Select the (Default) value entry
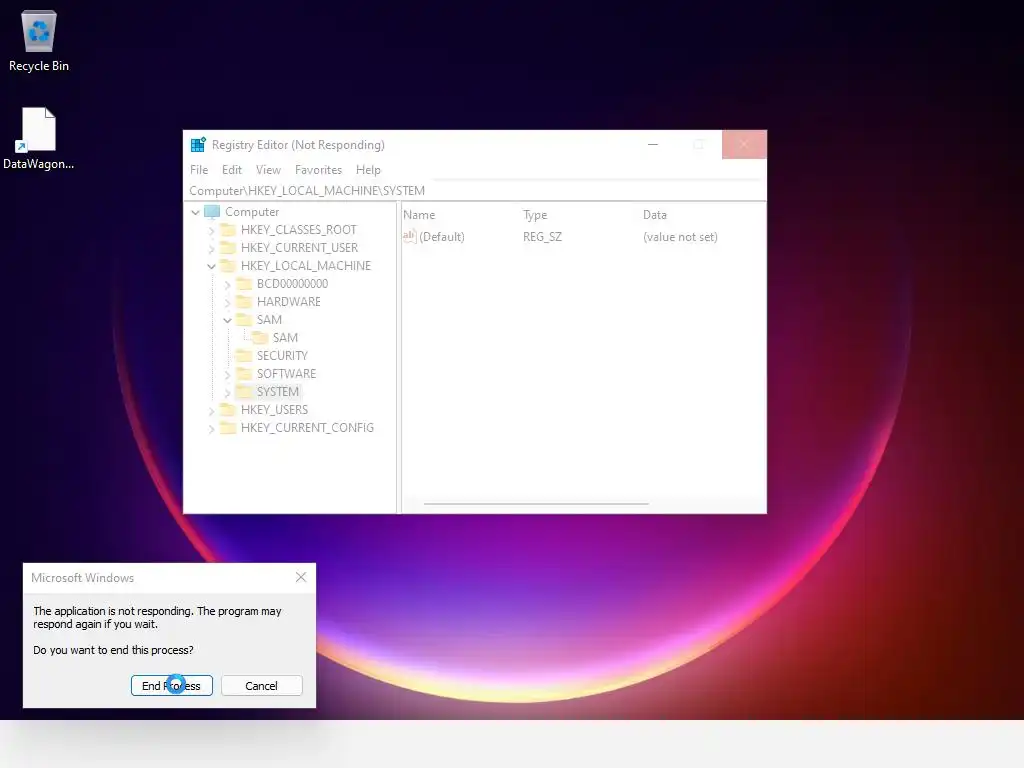The height and width of the screenshot is (768, 1024). [x=442, y=237]
